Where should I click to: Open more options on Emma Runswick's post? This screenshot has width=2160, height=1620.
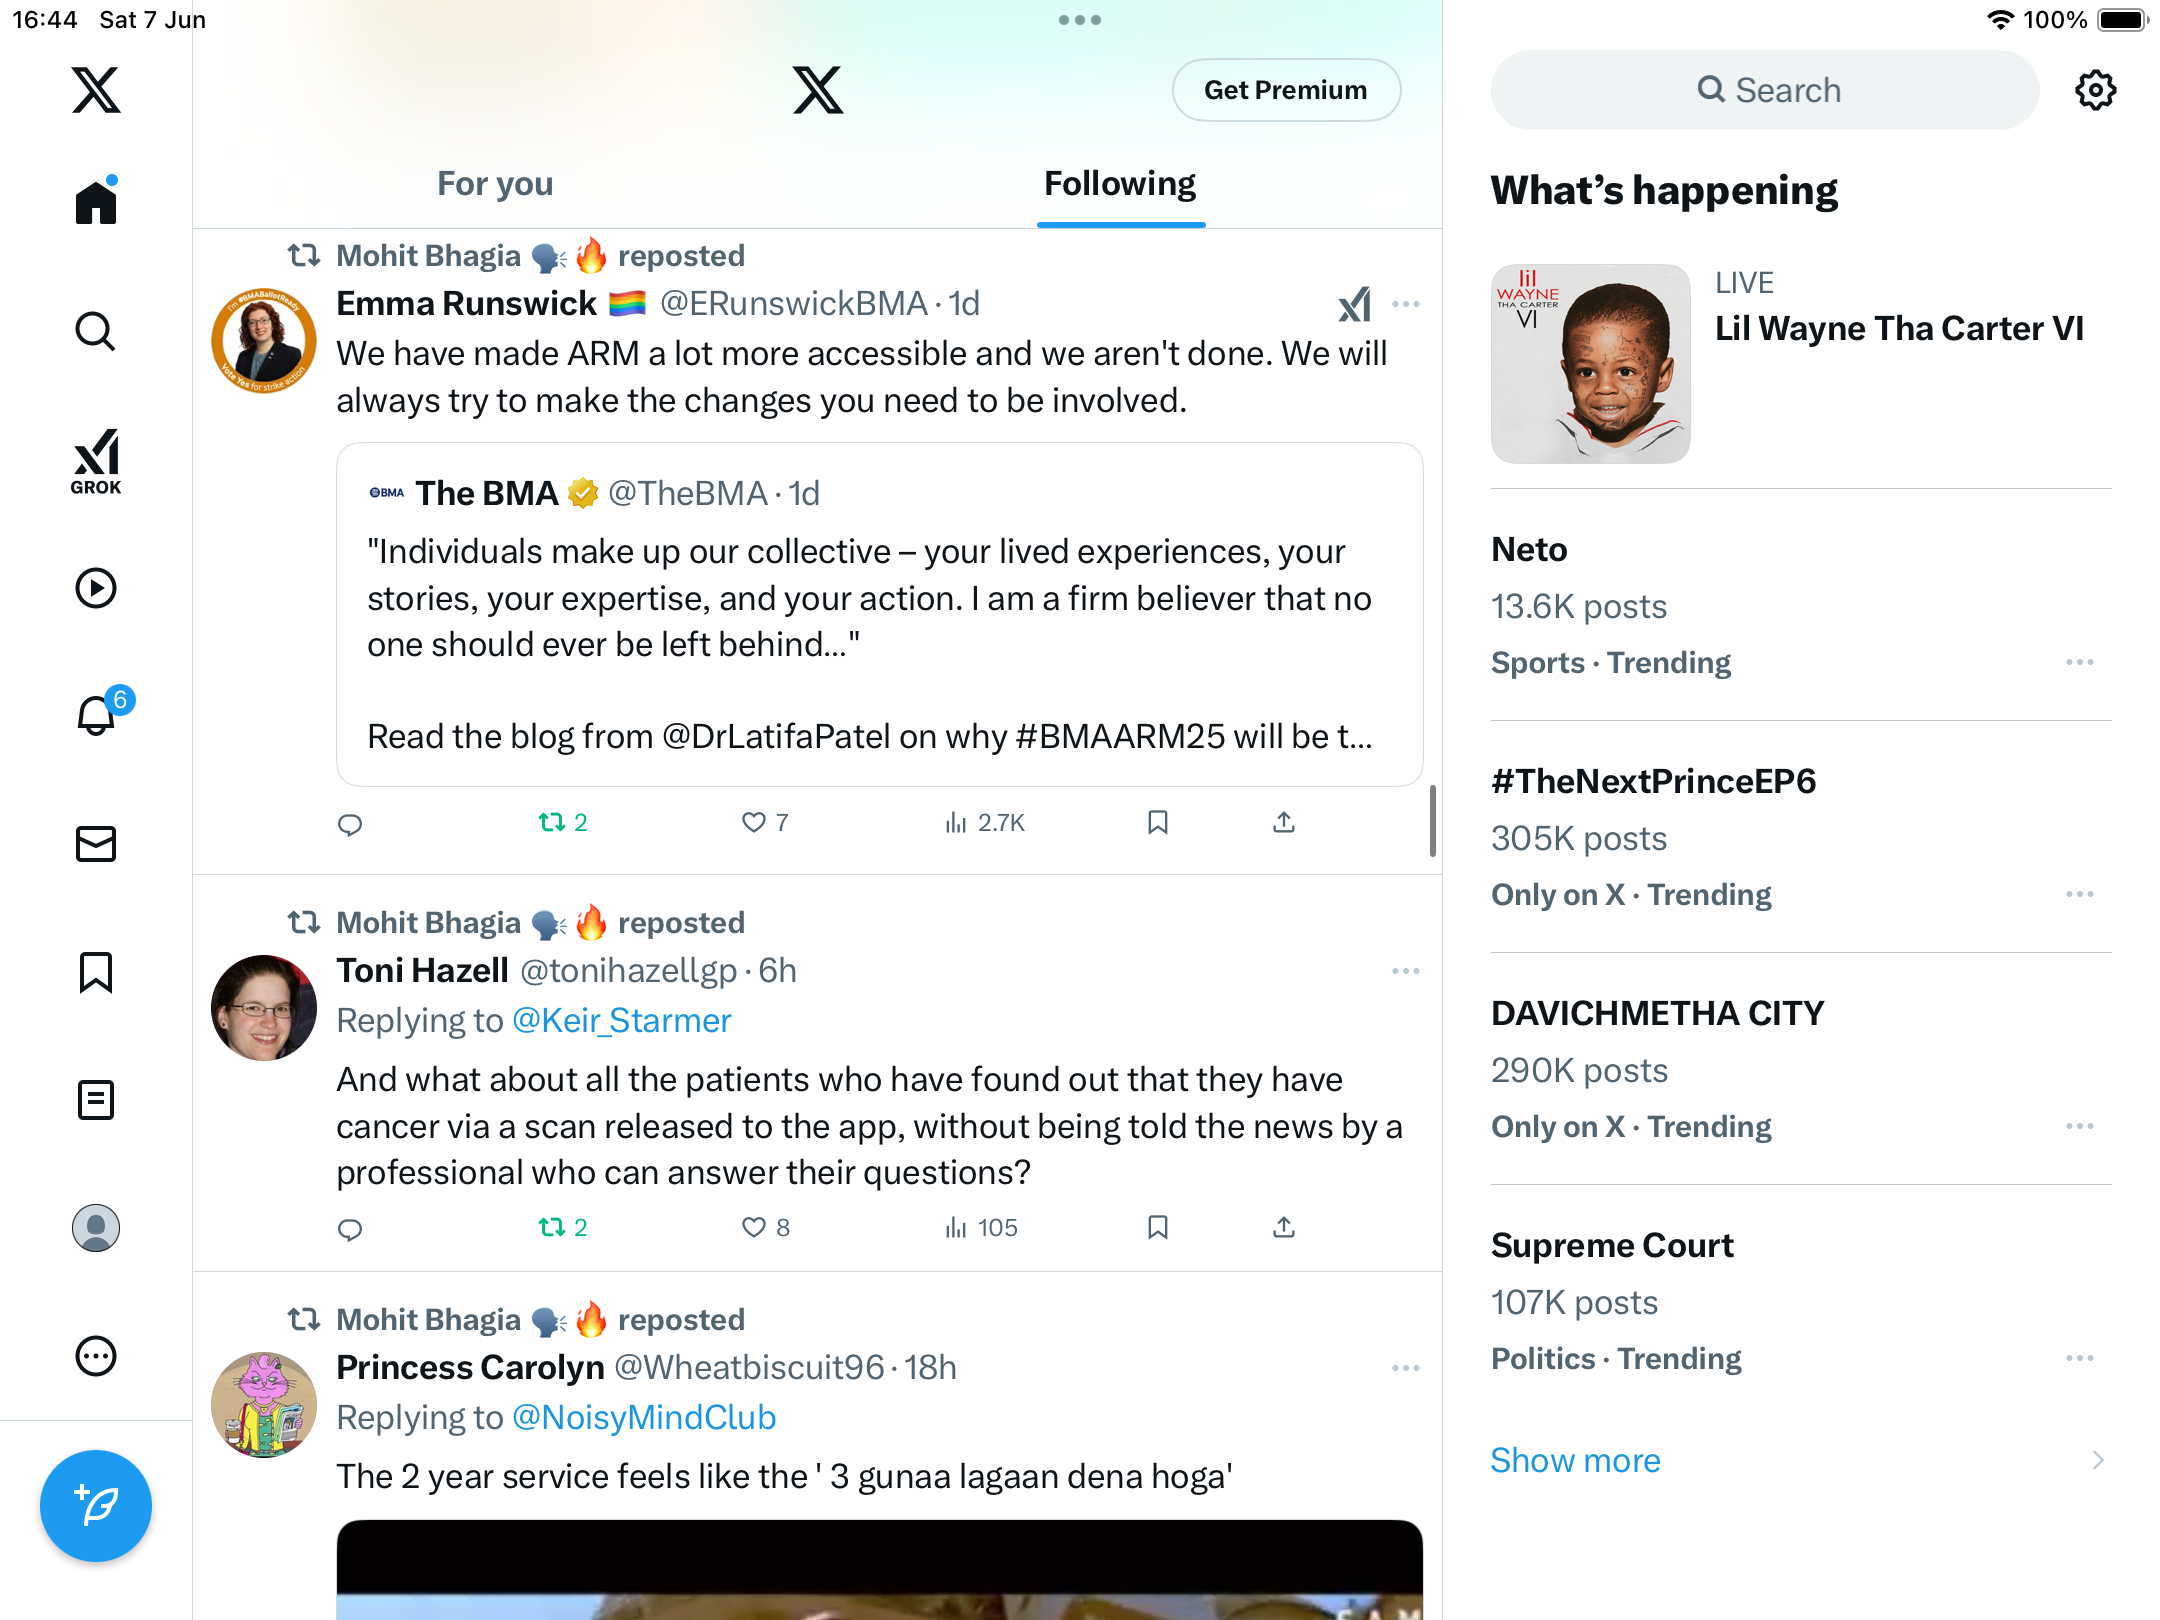point(1405,304)
